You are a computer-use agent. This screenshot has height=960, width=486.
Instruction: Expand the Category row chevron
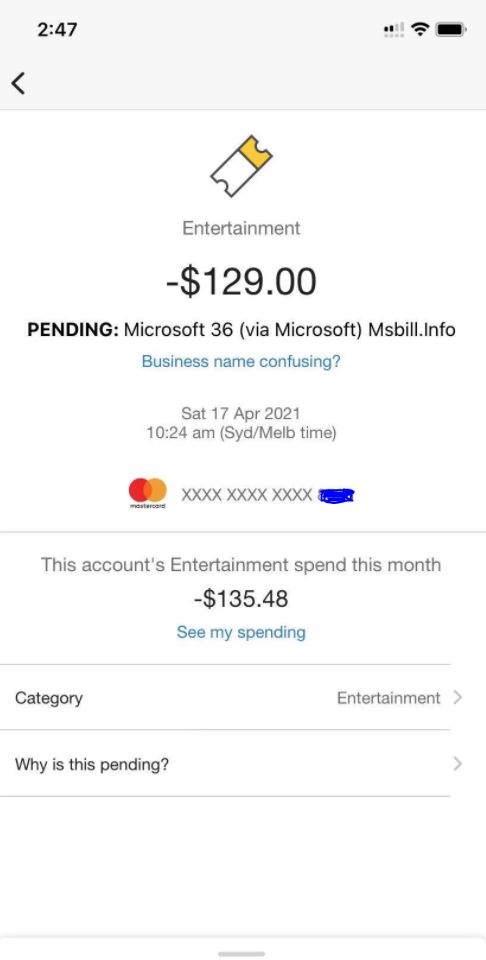pyautogui.click(x=457, y=697)
